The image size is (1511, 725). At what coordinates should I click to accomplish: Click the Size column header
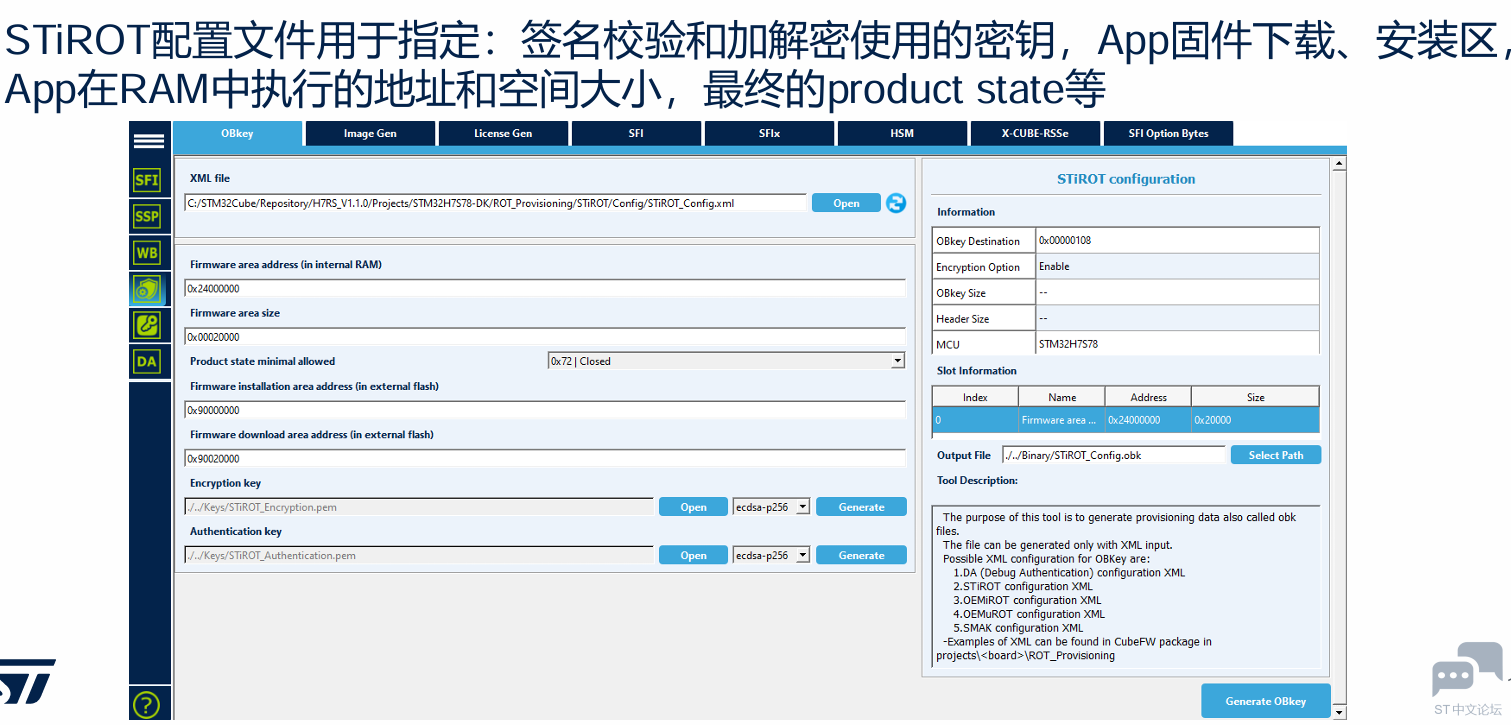point(1255,397)
